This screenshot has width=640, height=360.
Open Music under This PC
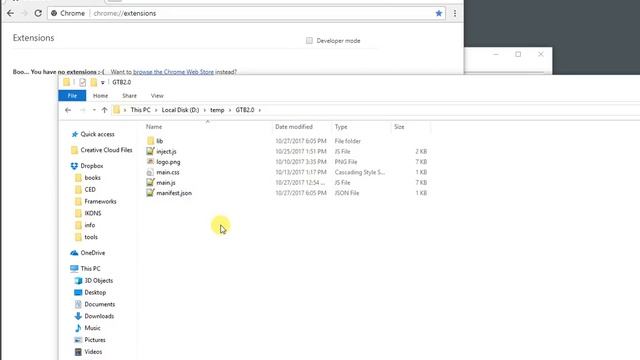click(92, 328)
